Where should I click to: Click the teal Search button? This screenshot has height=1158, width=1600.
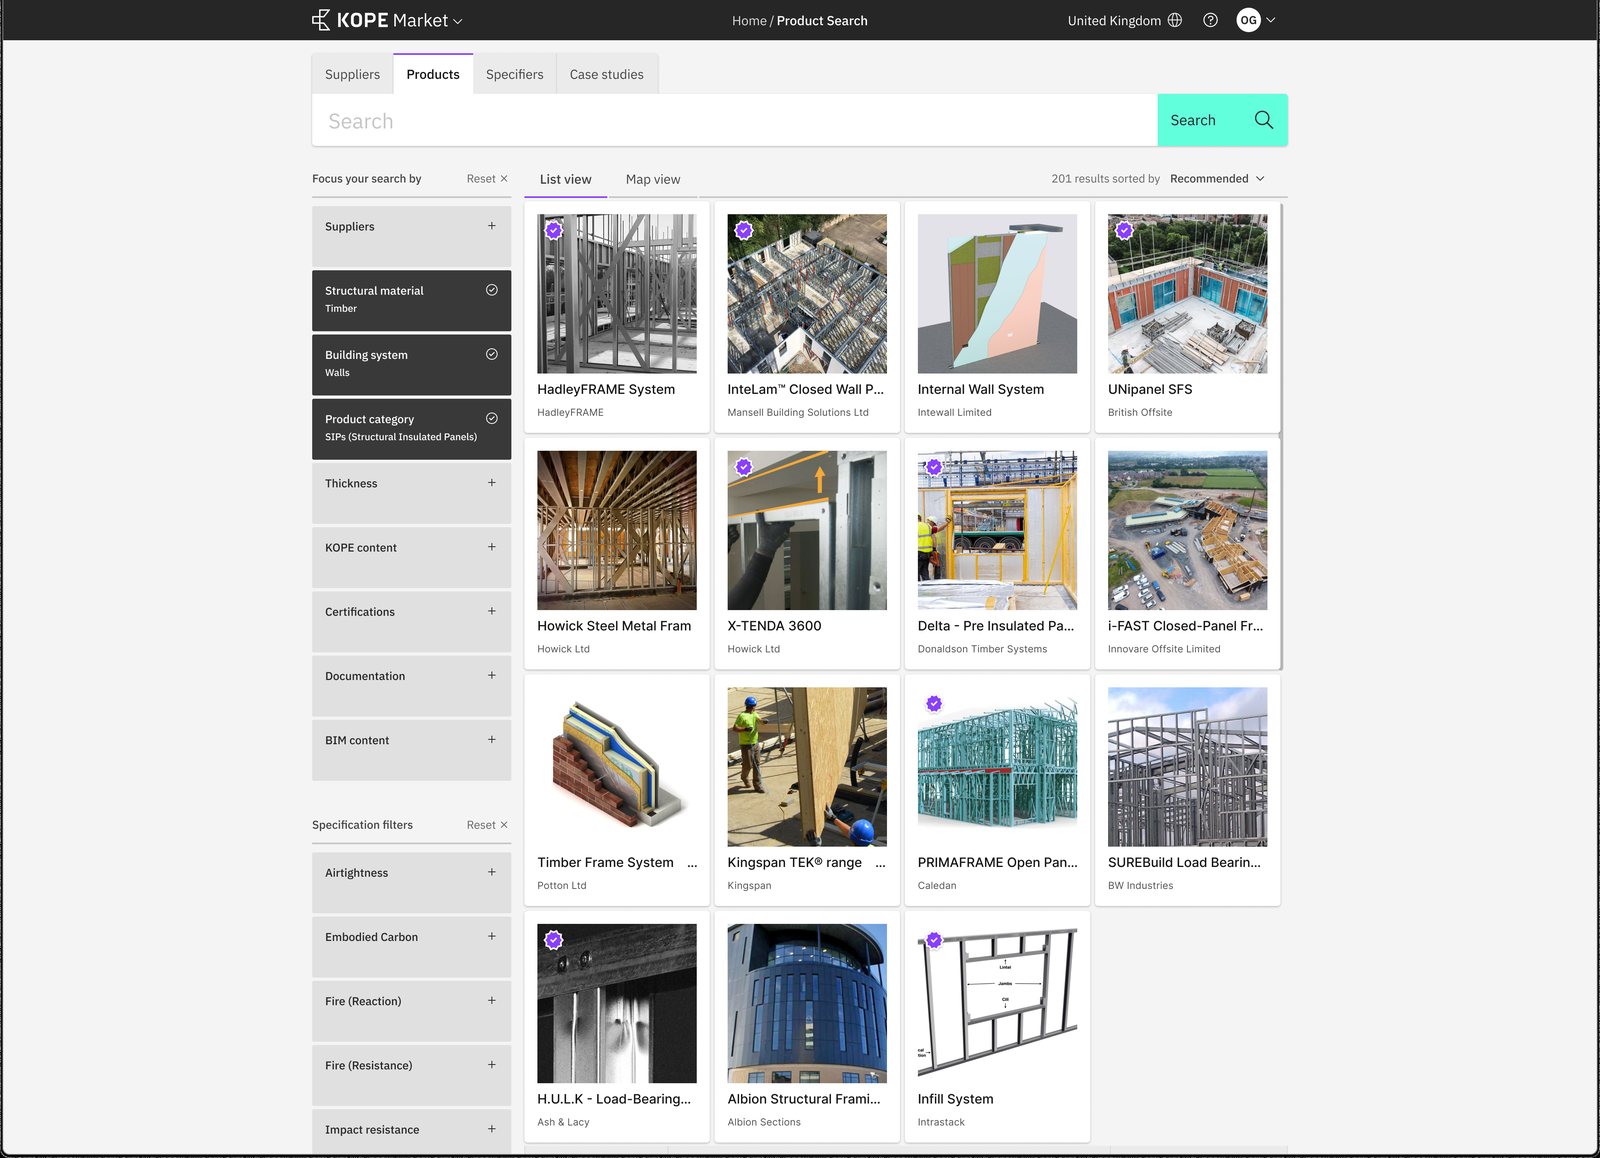[x=1222, y=120]
